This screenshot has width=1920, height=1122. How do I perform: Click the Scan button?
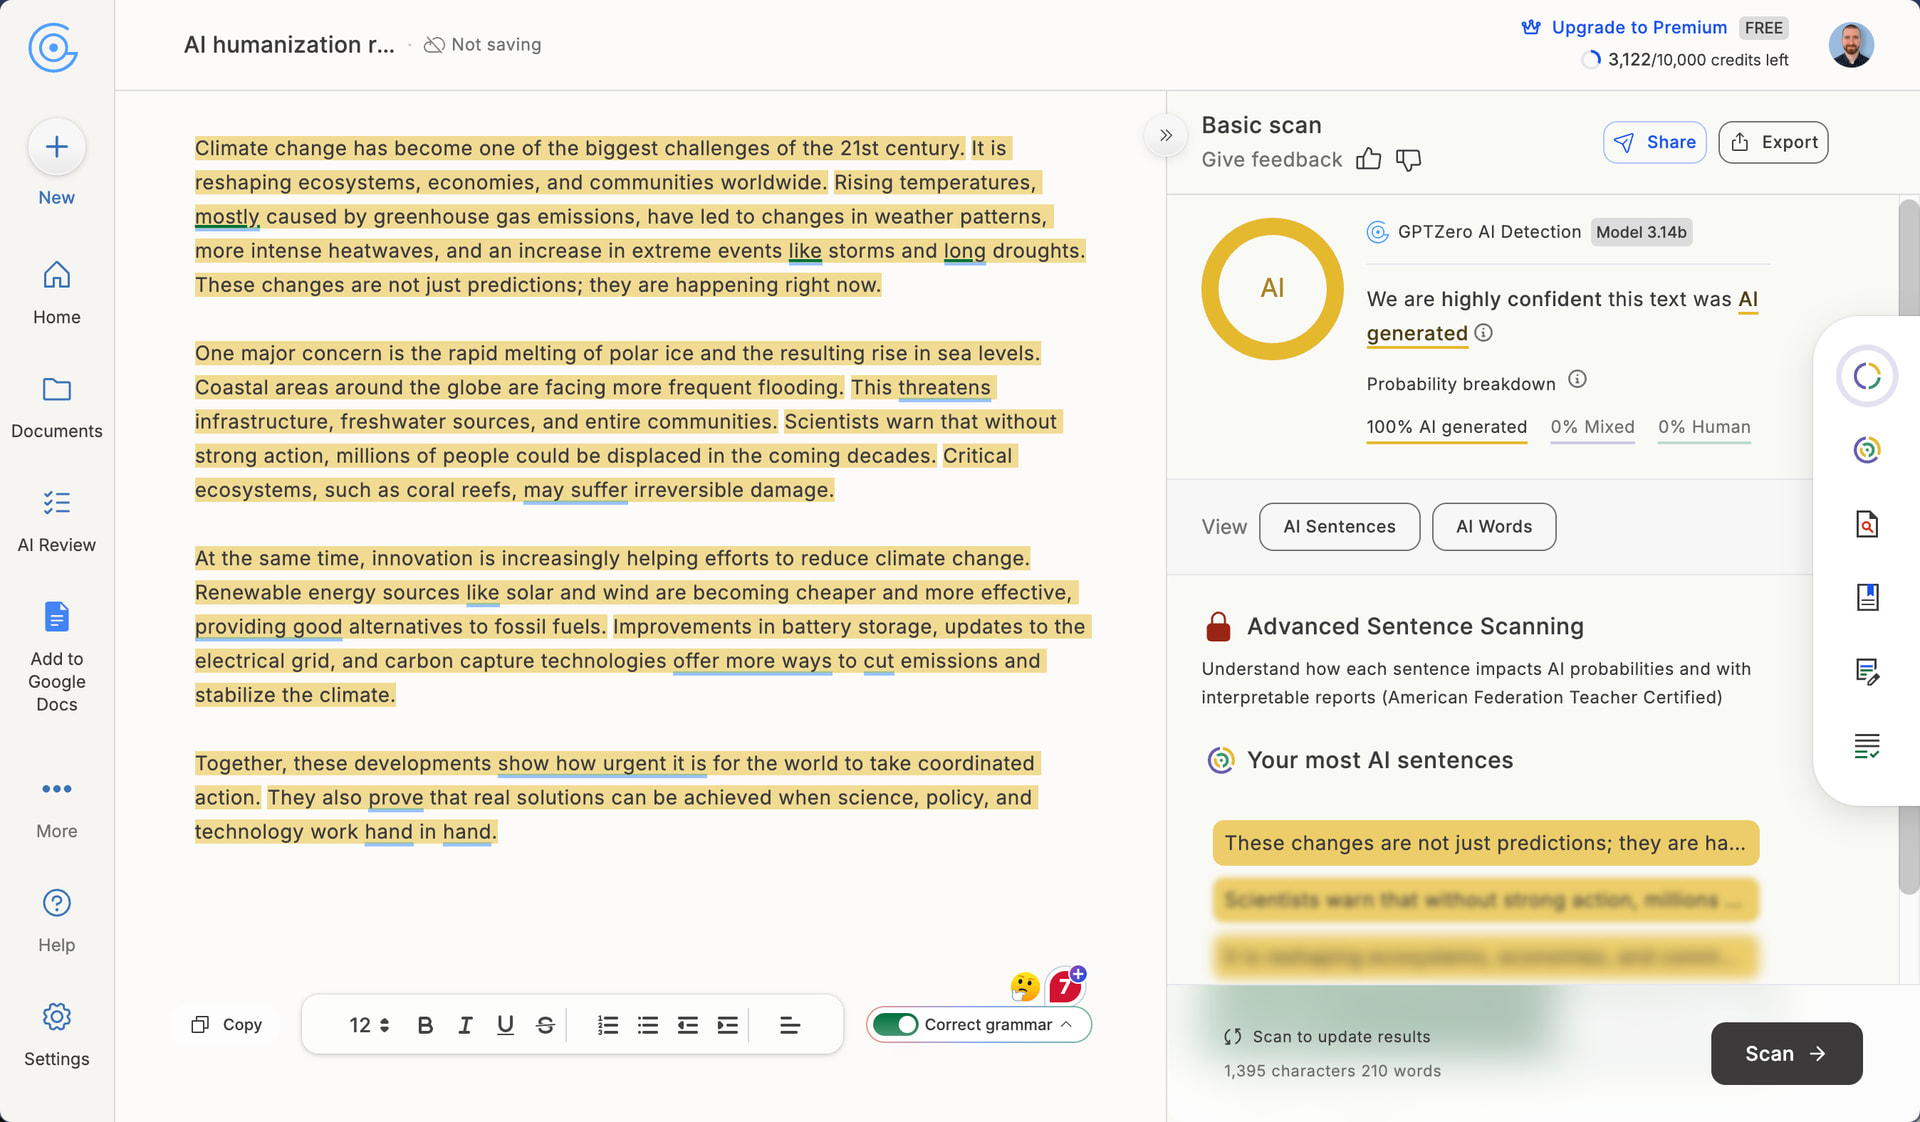[x=1786, y=1054]
